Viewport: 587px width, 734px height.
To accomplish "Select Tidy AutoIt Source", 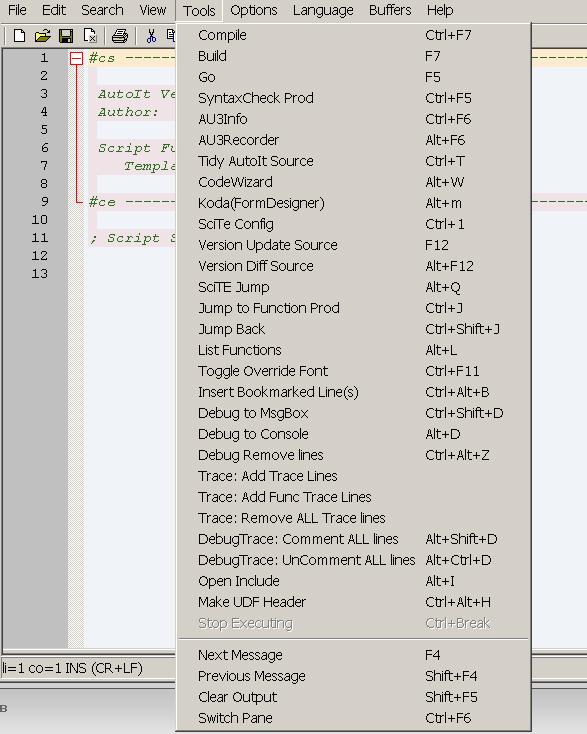I will (x=353, y=161).
